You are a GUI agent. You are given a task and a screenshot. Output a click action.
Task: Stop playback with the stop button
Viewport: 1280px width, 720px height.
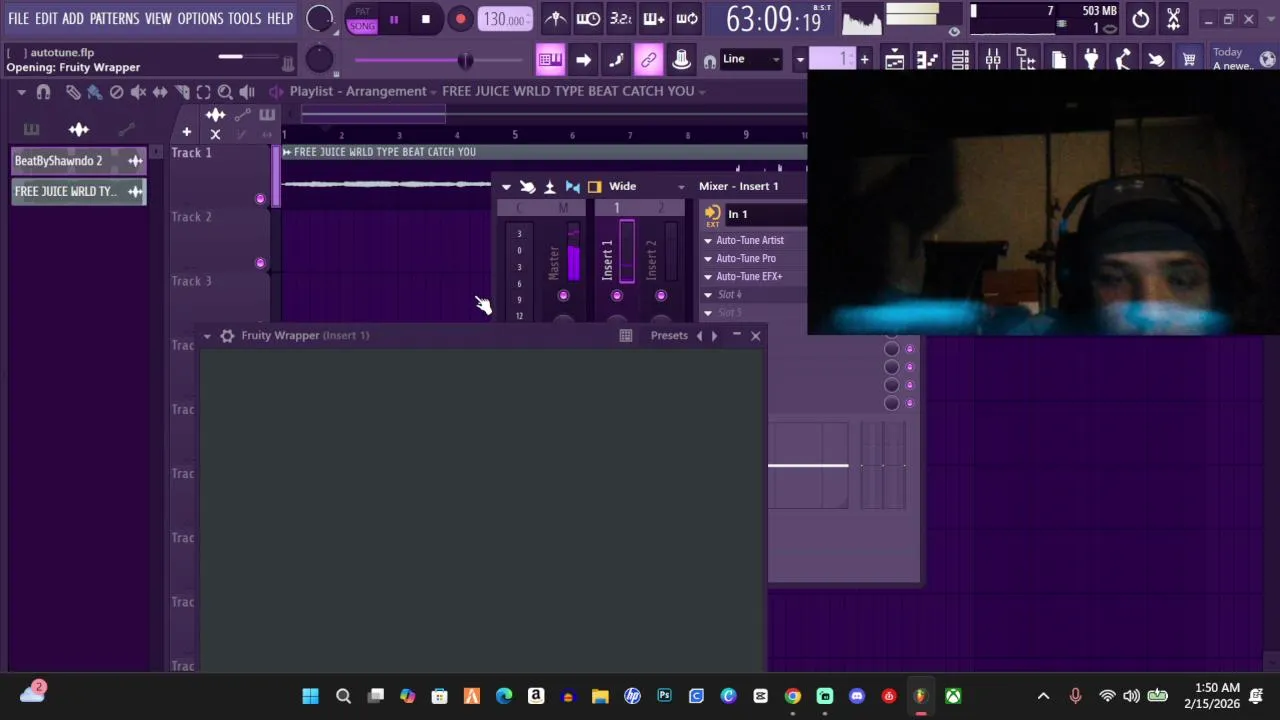[x=426, y=19]
